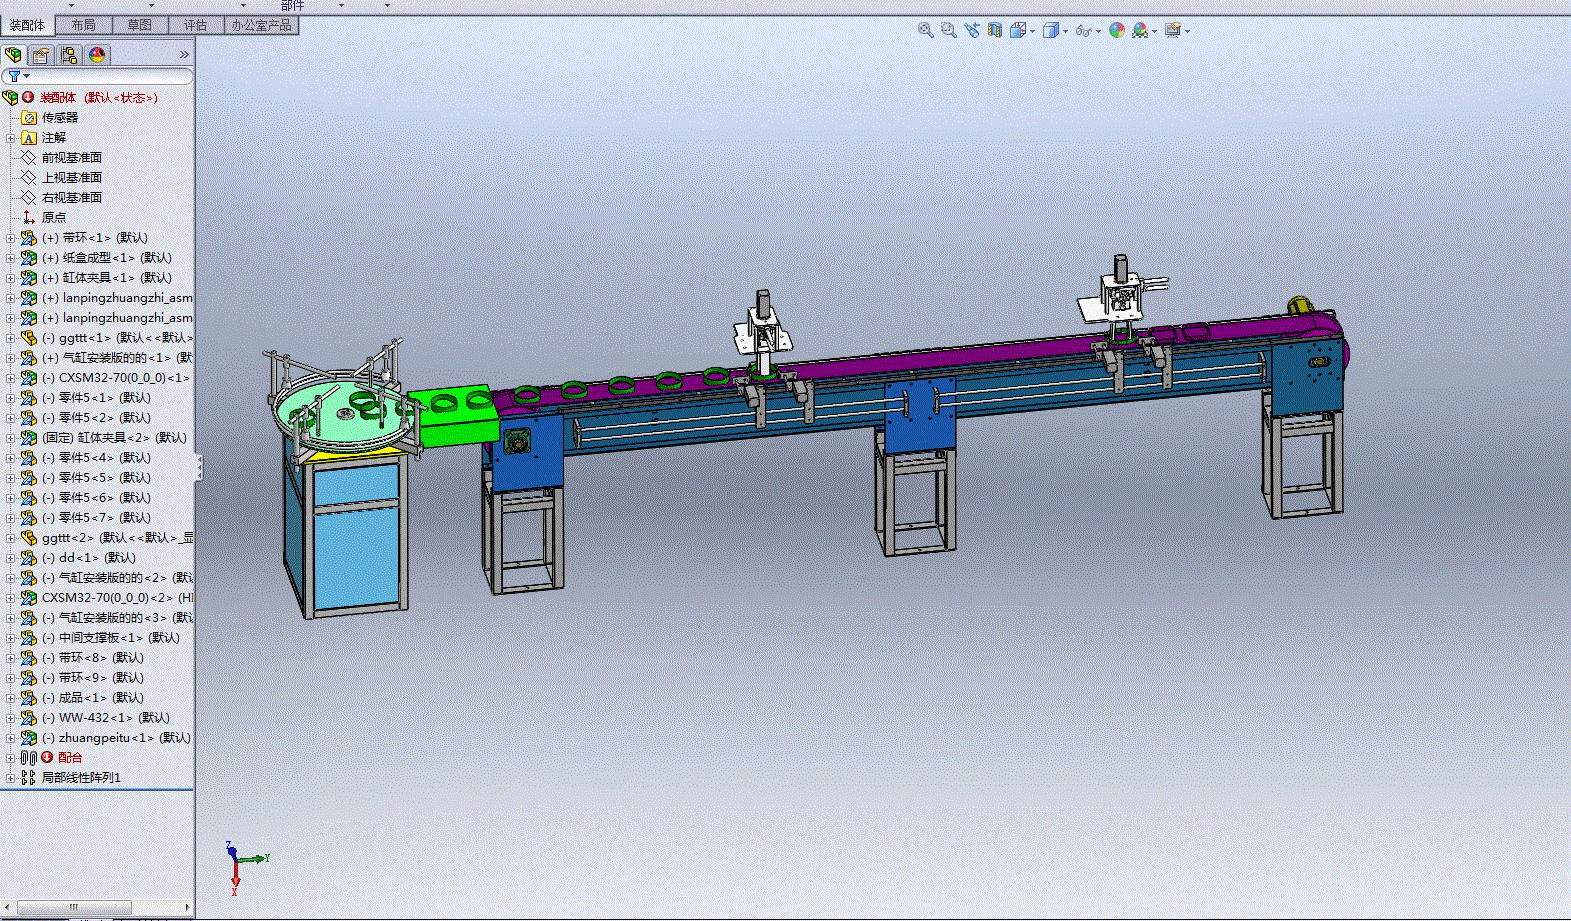Expand the 配合 mates folder
This screenshot has width=1571, height=921.
11,758
